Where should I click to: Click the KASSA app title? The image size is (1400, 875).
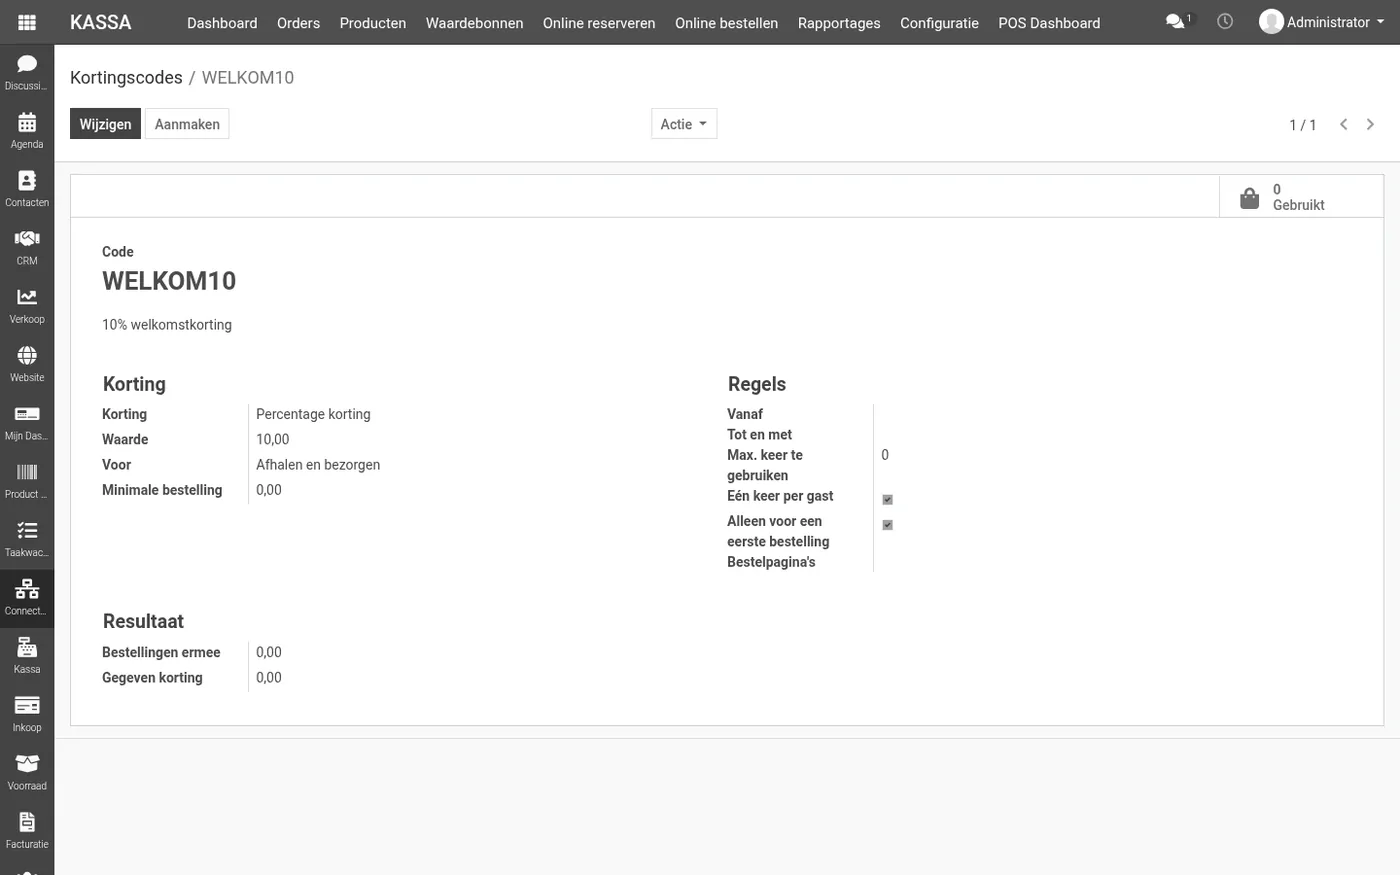[x=100, y=22]
